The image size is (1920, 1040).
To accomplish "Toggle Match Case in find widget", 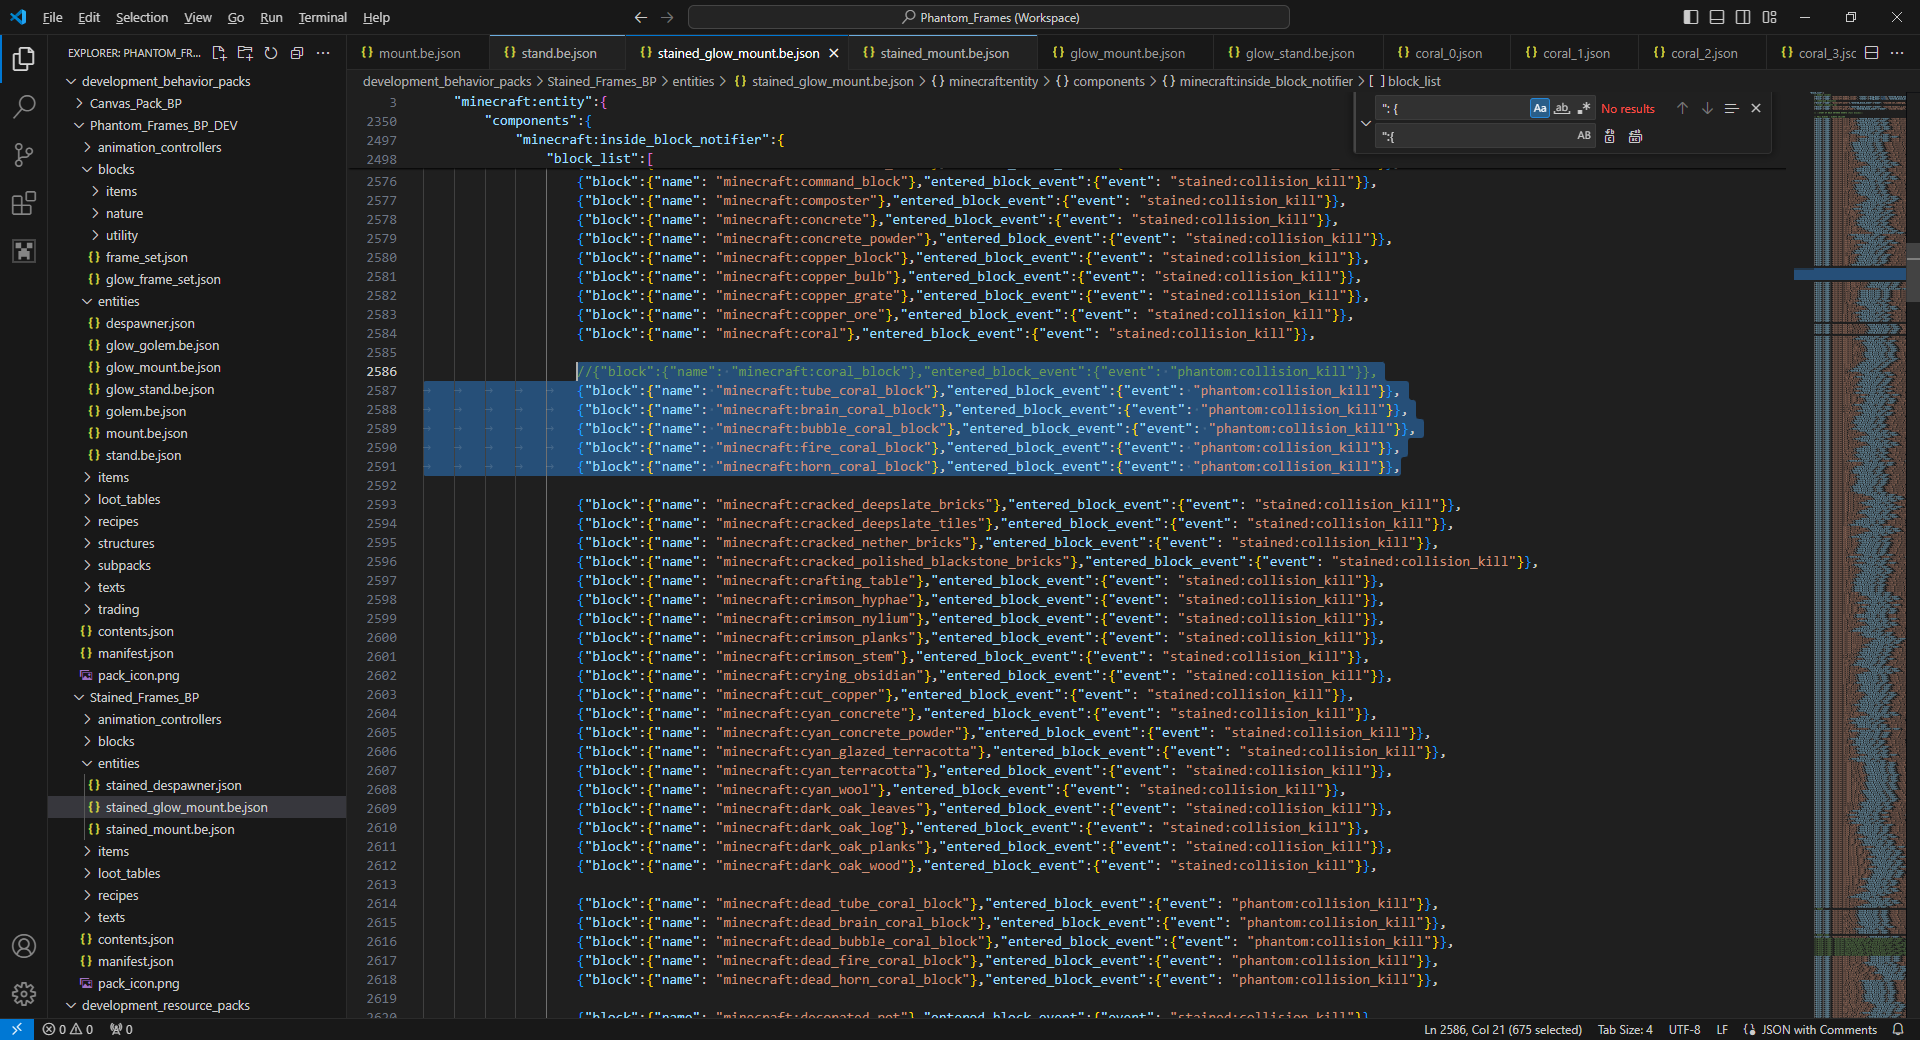I will pos(1539,108).
